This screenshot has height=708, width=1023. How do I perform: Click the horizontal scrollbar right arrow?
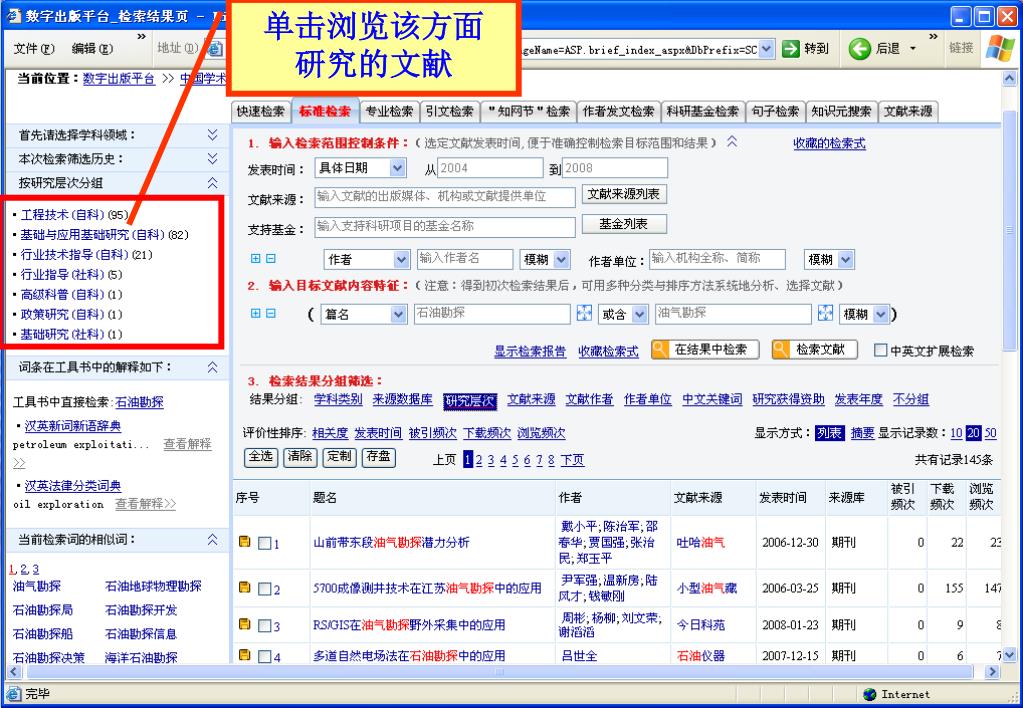[x=992, y=671]
